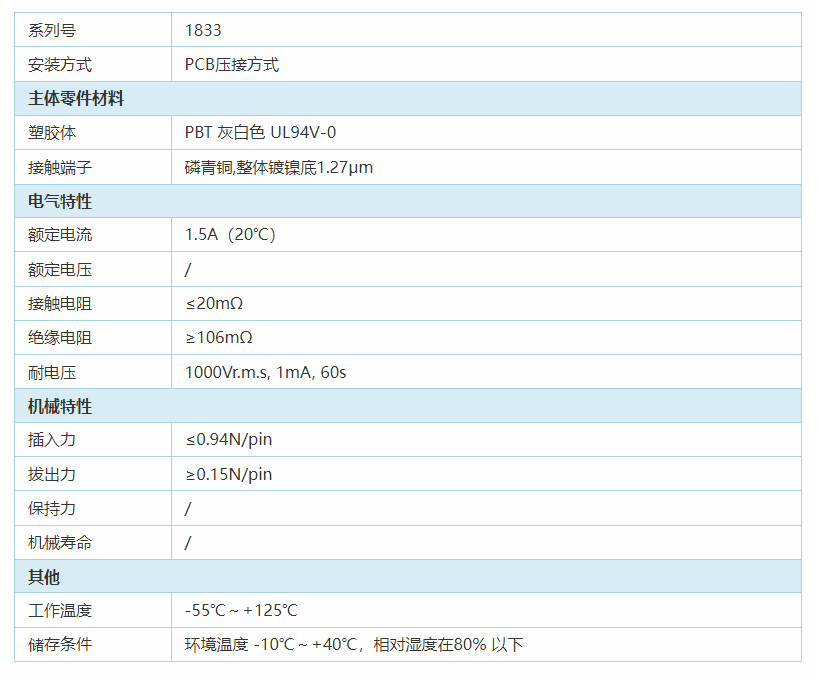
Task: Click the value '磷青铜,整体镀镍底1.27μm'
Action: coord(279,167)
